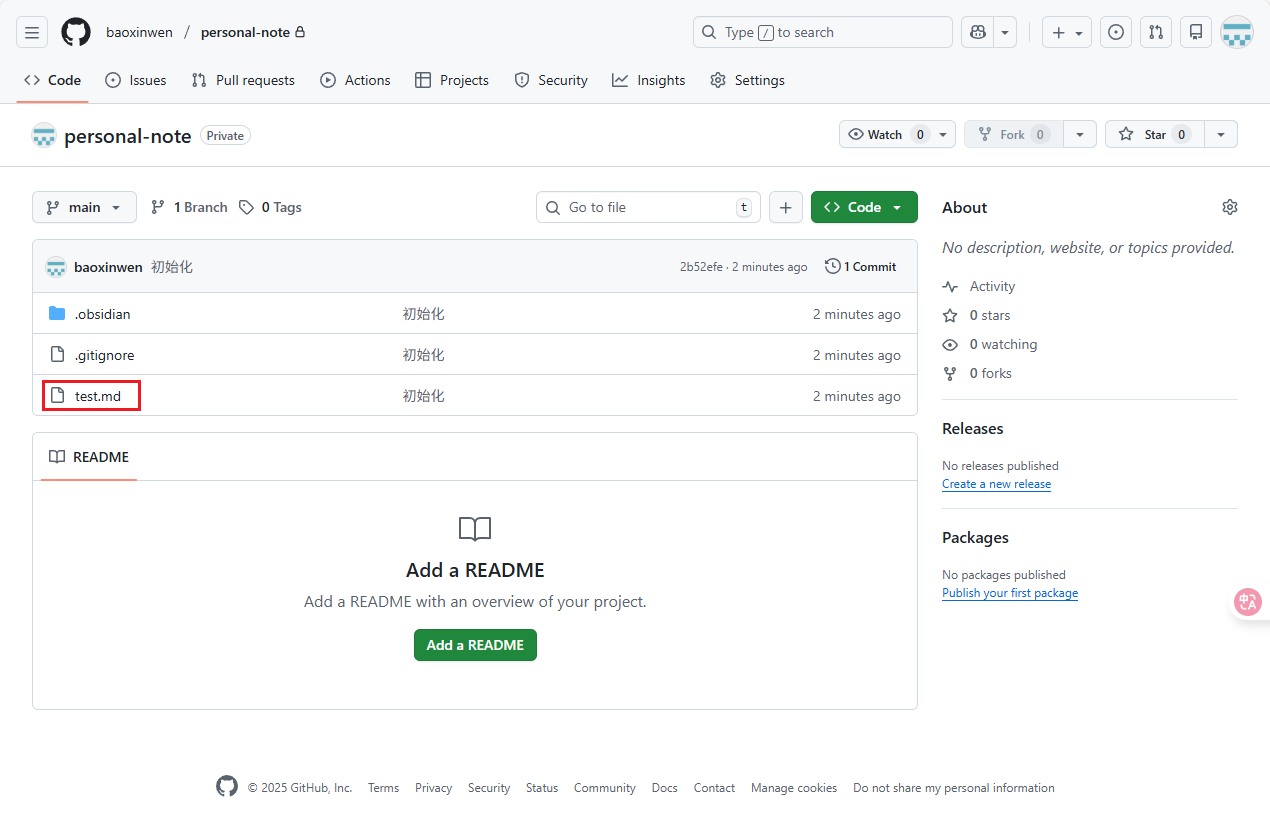Viewport: 1270px width, 820px height.
Task: Open the issues inbox icon in header
Action: point(1116,32)
